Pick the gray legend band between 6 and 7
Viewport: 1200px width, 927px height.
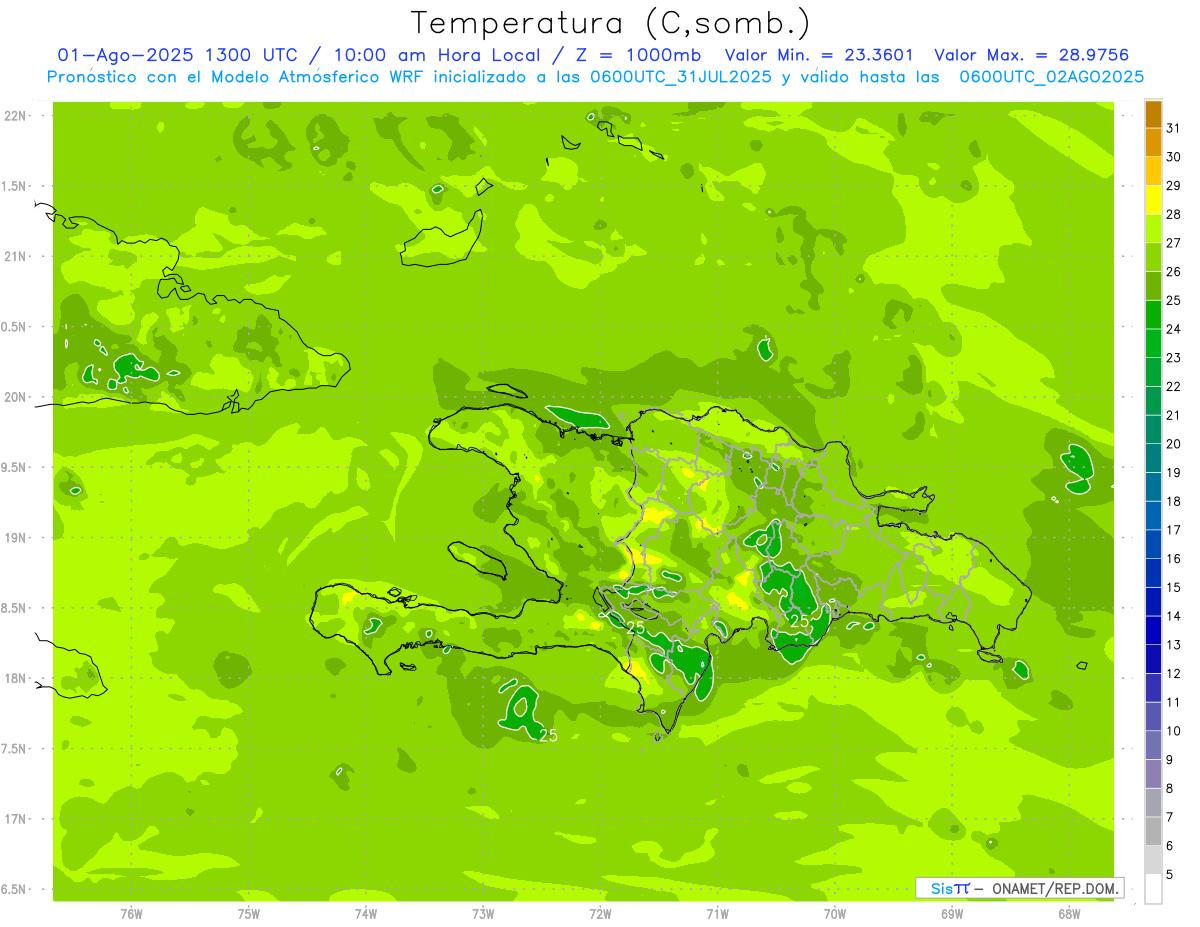pos(1153,832)
